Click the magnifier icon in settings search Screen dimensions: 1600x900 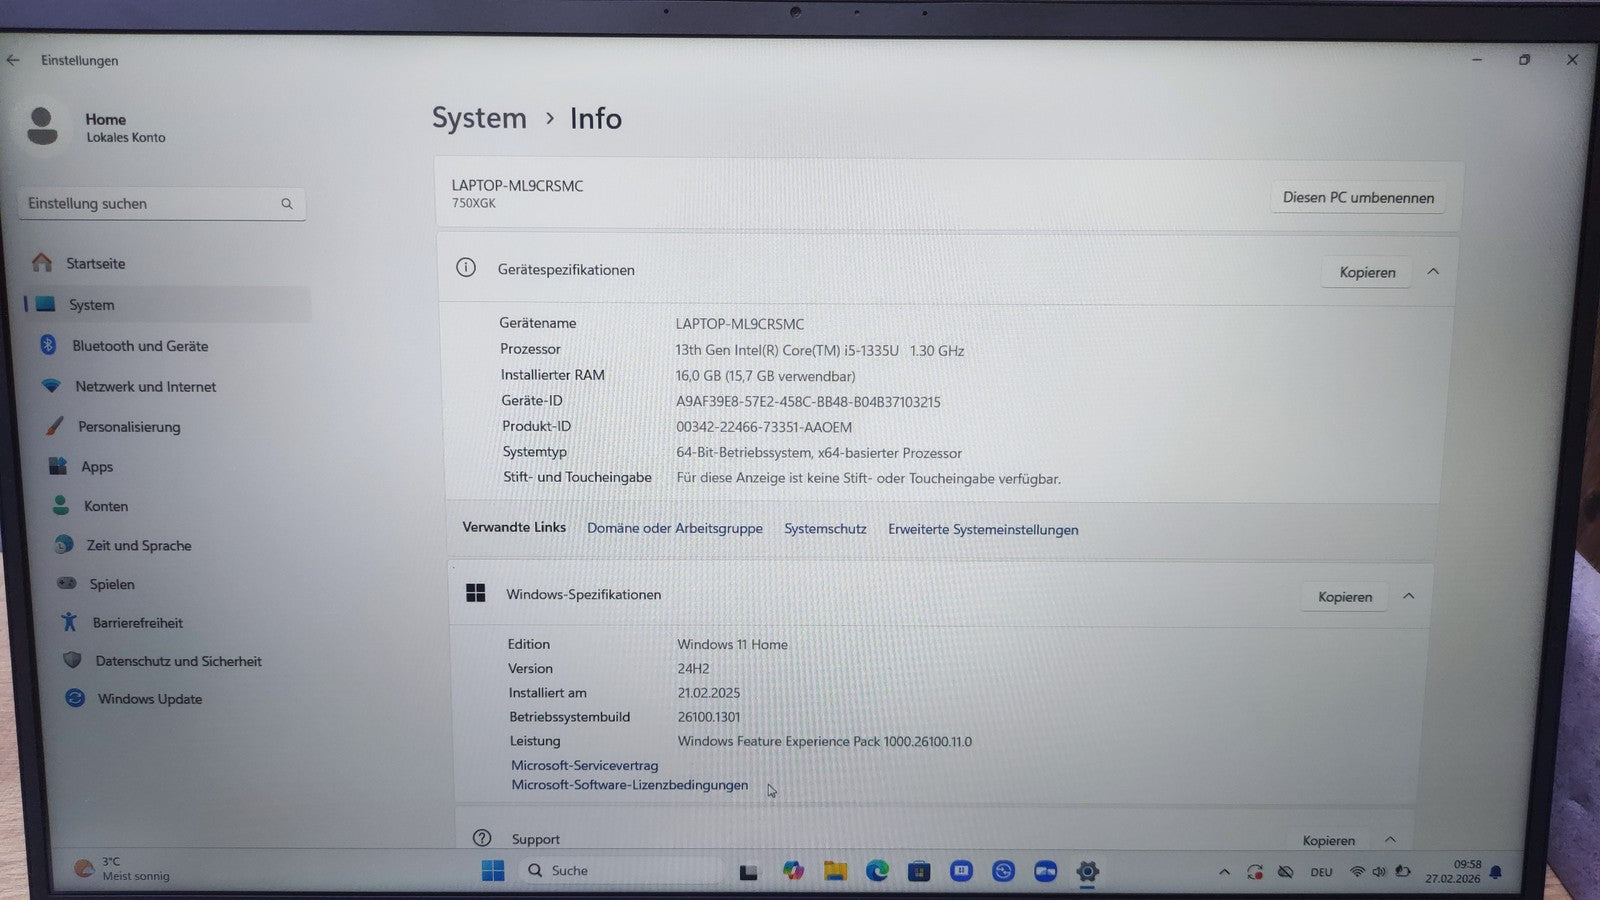287,204
